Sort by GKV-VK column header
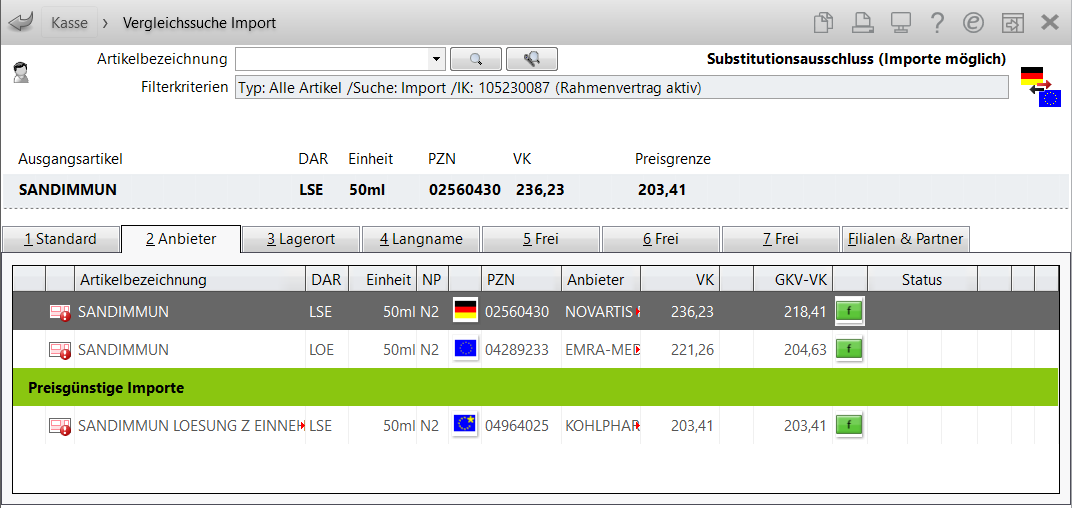 793,279
